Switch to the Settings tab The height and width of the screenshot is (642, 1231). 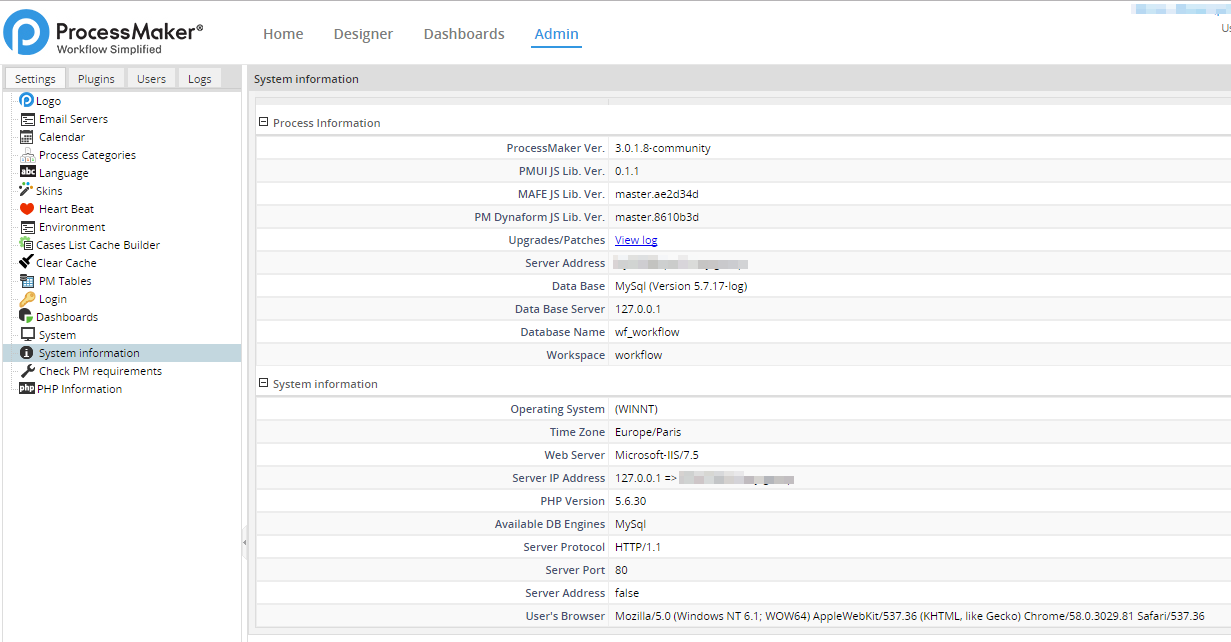(x=36, y=79)
